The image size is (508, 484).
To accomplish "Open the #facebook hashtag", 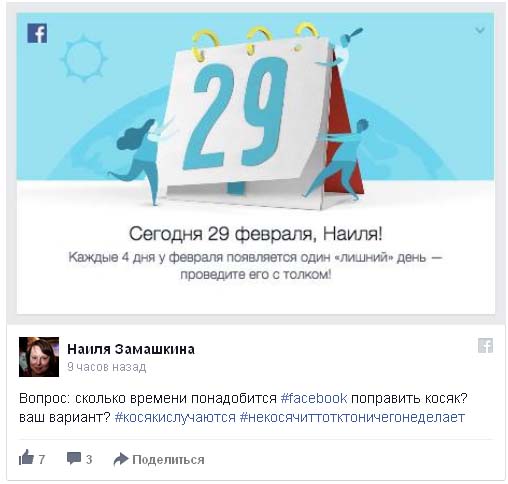I will [314, 398].
